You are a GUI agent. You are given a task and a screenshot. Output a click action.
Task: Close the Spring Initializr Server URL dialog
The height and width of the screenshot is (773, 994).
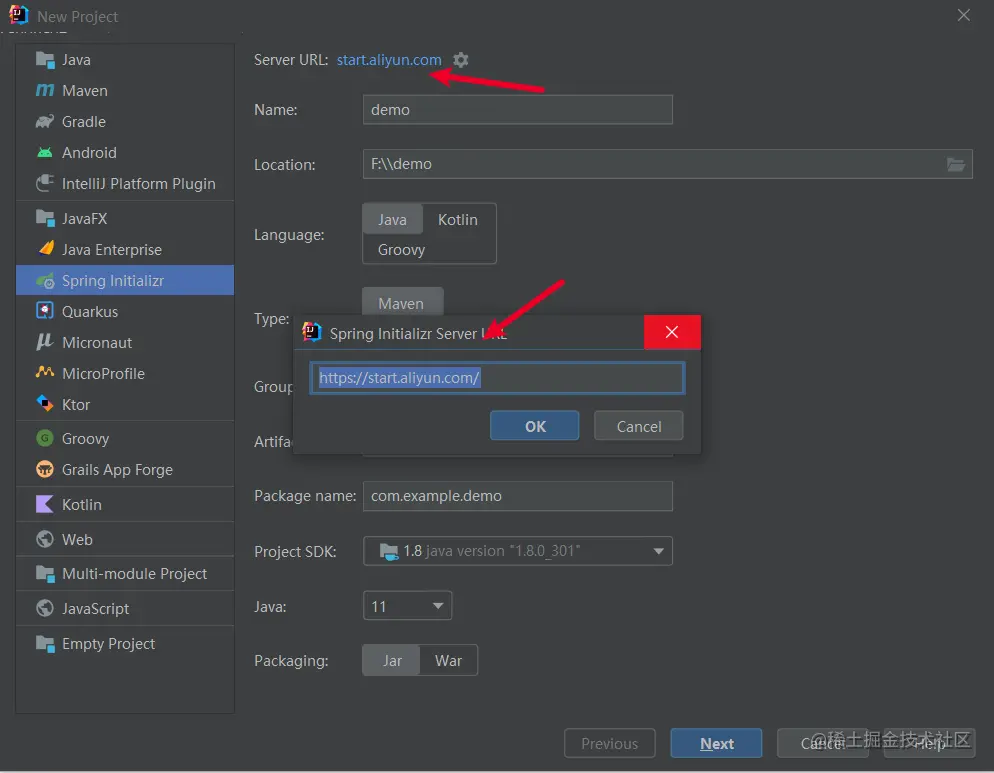672,332
